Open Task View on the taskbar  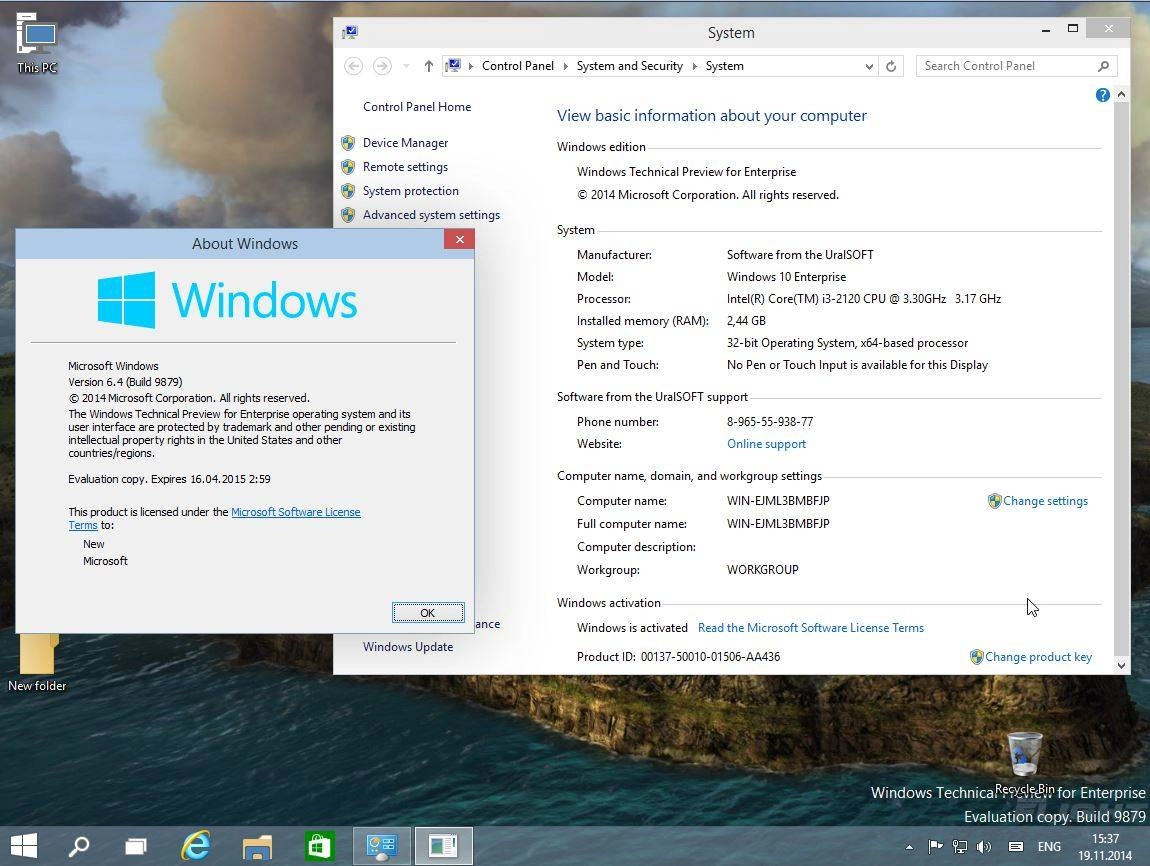click(136, 846)
